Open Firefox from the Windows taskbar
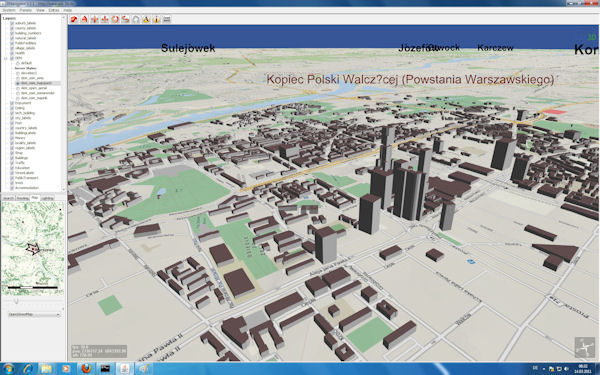600x375 pixels. point(86,368)
